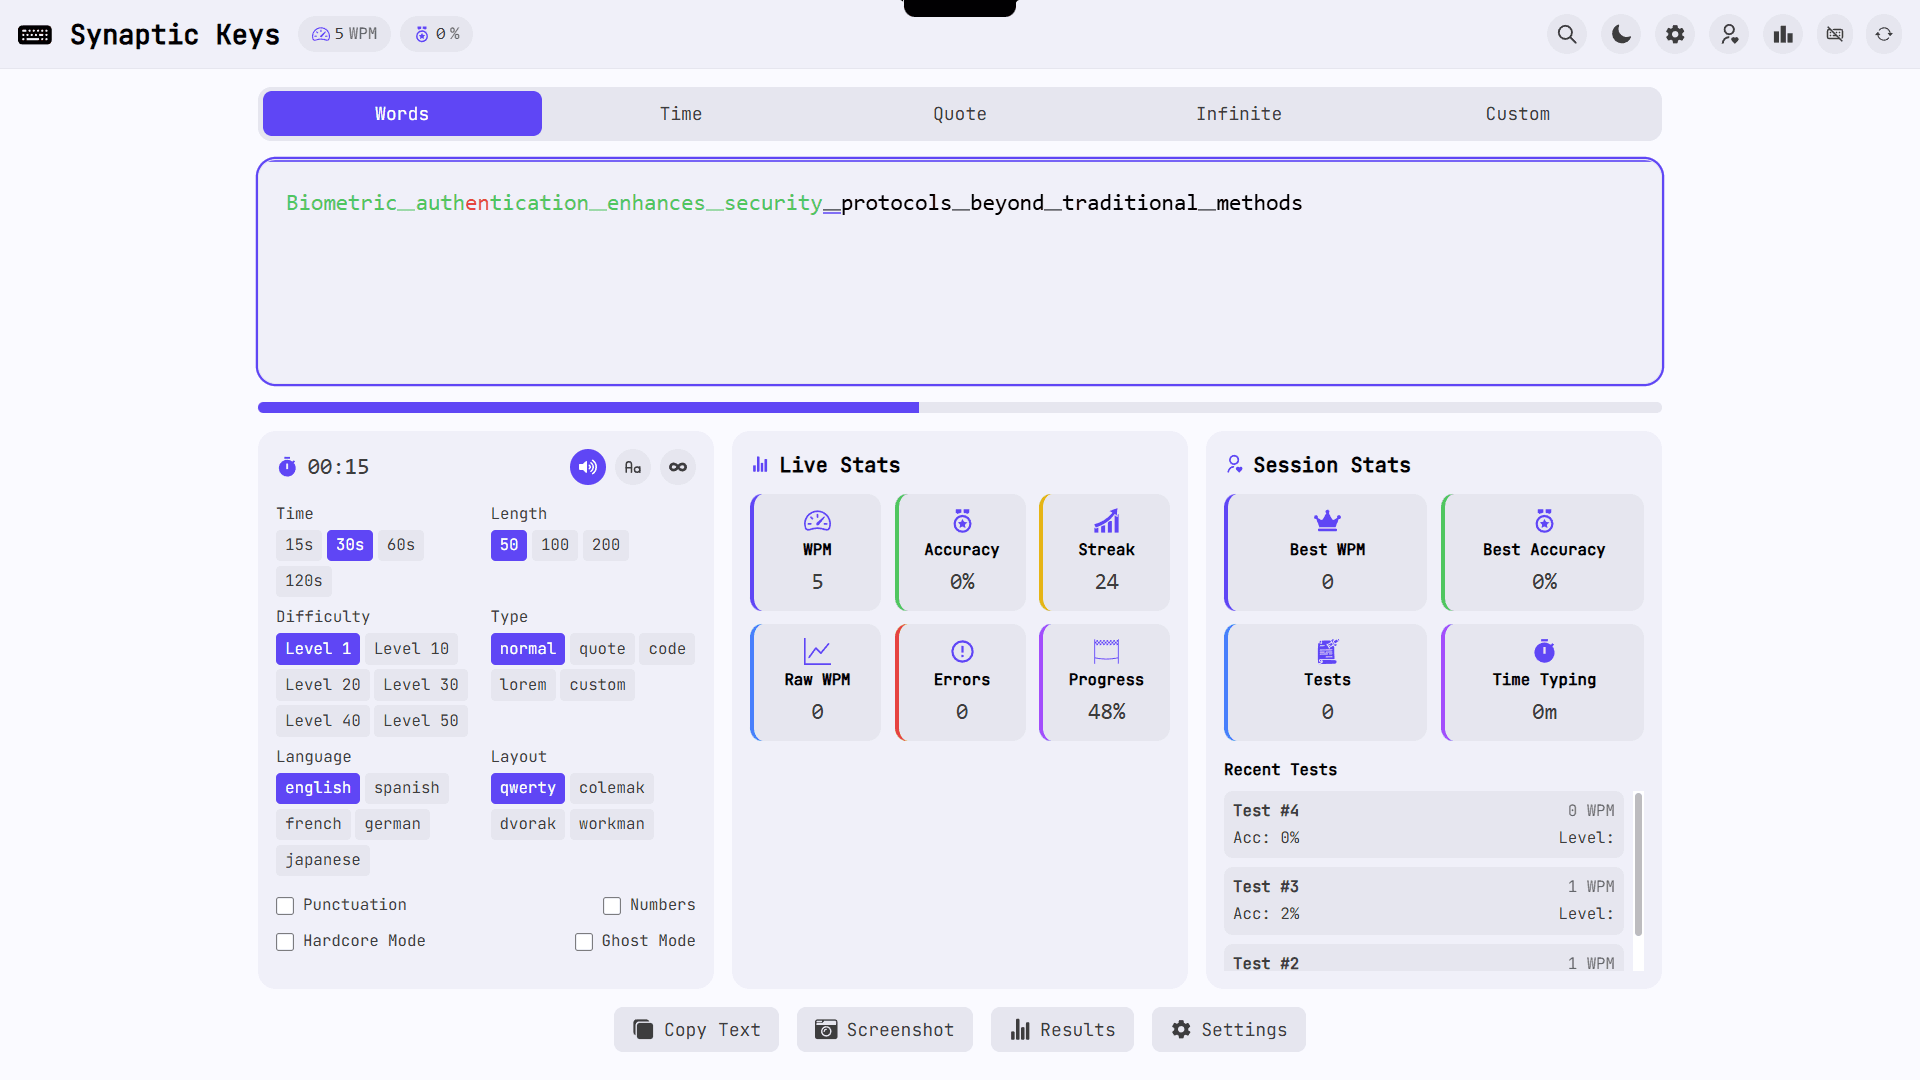This screenshot has width=1920, height=1080.
Task: Click the 0% accuracy badge
Action: [437, 34]
